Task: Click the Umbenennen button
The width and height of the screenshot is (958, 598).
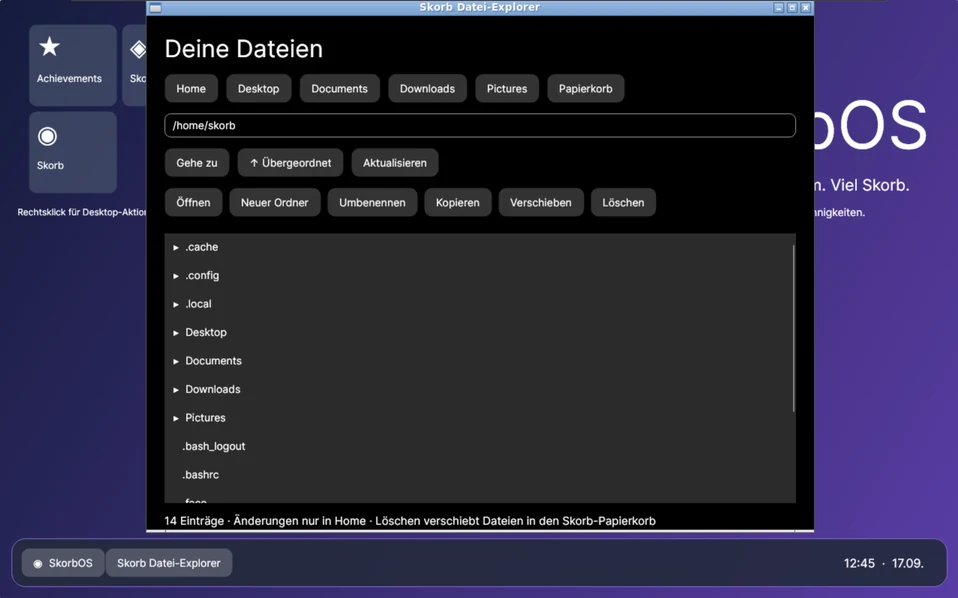Action: [x=372, y=203]
